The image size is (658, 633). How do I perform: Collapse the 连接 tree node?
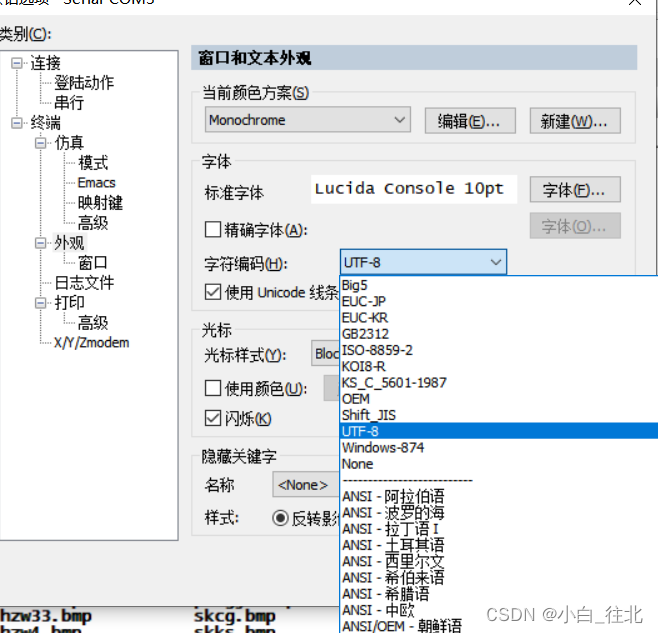tap(17, 63)
